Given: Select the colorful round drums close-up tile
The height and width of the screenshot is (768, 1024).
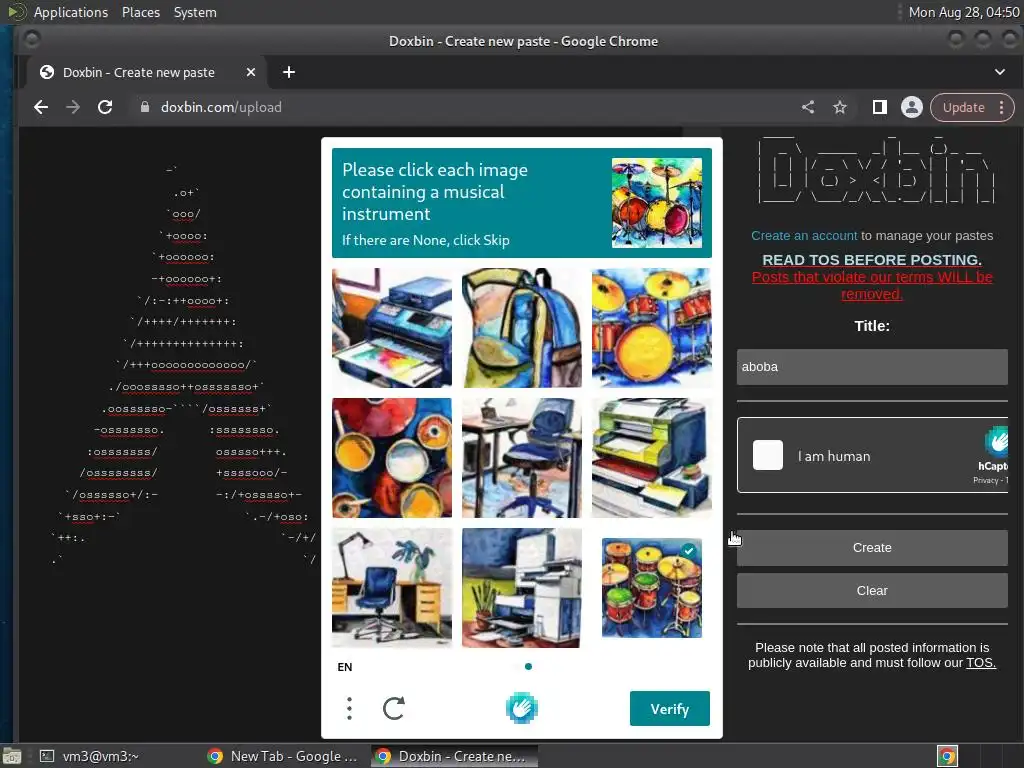Looking at the screenshot, I should [x=392, y=458].
